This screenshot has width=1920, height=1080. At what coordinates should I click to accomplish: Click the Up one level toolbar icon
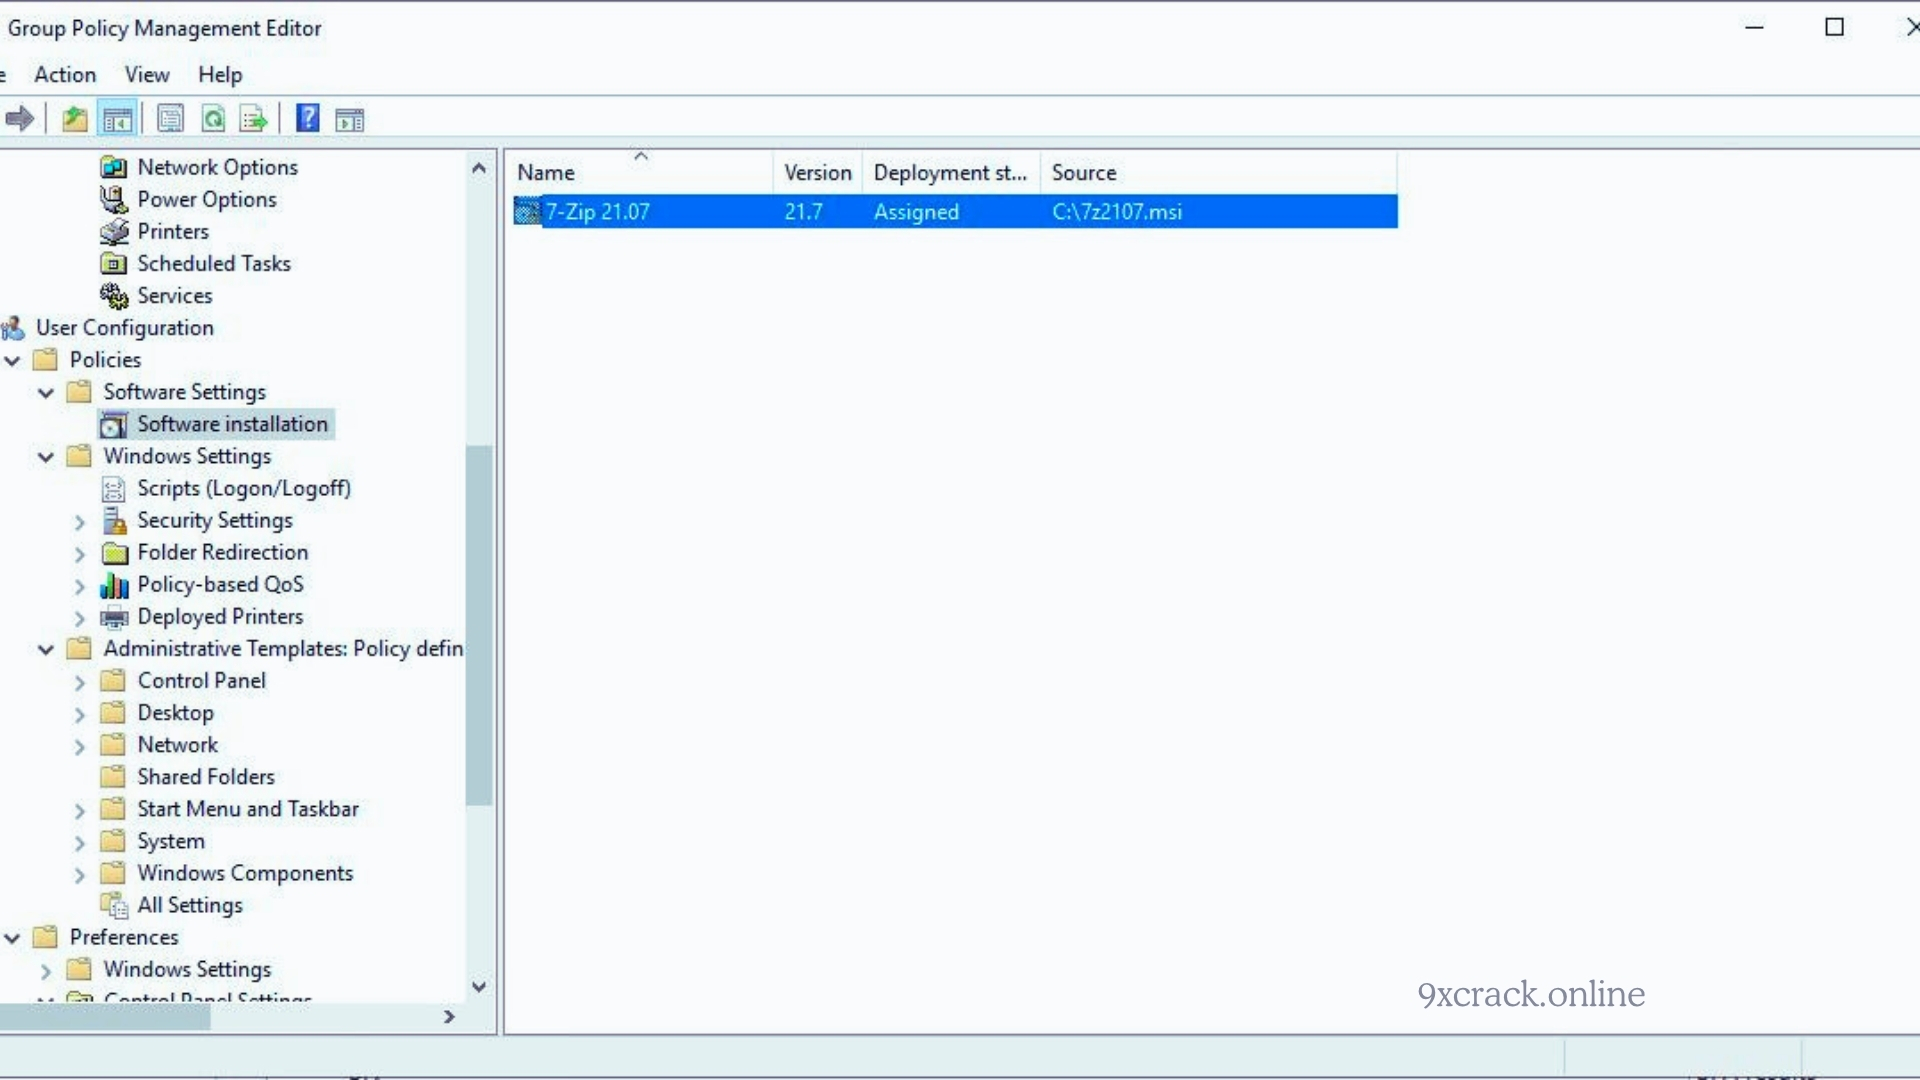pyautogui.click(x=75, y=119)
